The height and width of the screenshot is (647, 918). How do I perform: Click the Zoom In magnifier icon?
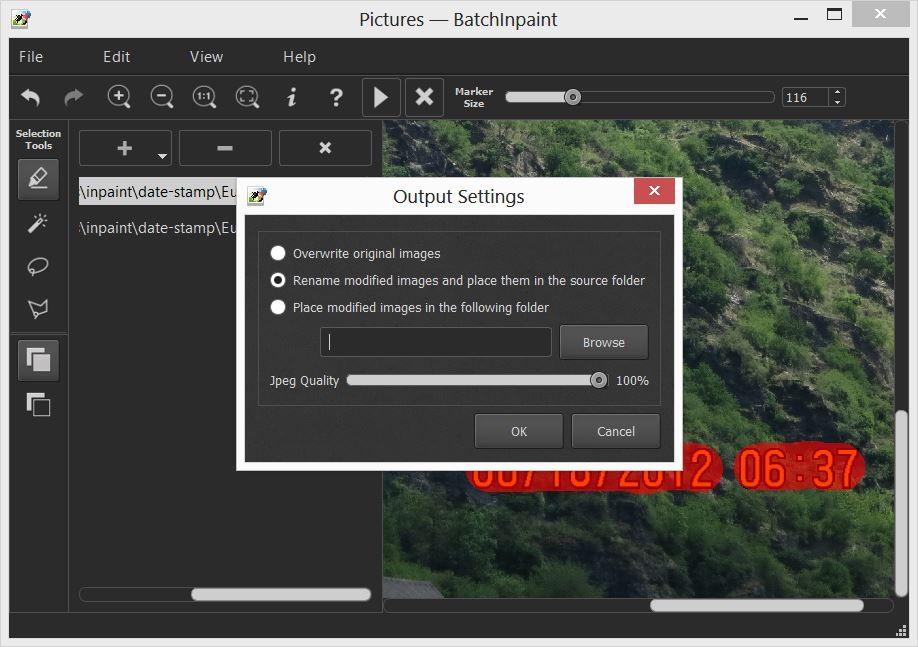tap(118, 97)
